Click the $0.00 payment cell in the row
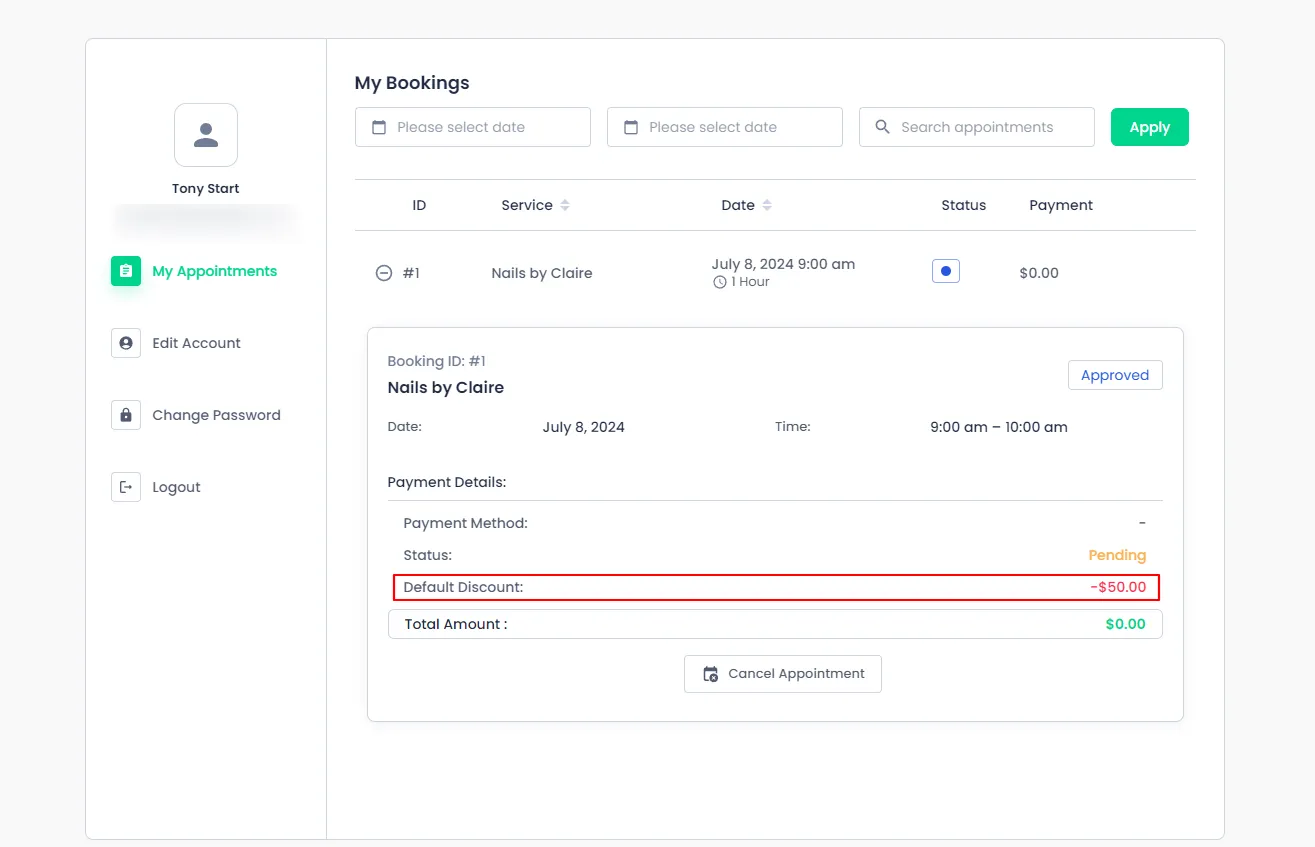Image resolution: width=1315 pixels, height=847 pixels. tap(1039, 273)
